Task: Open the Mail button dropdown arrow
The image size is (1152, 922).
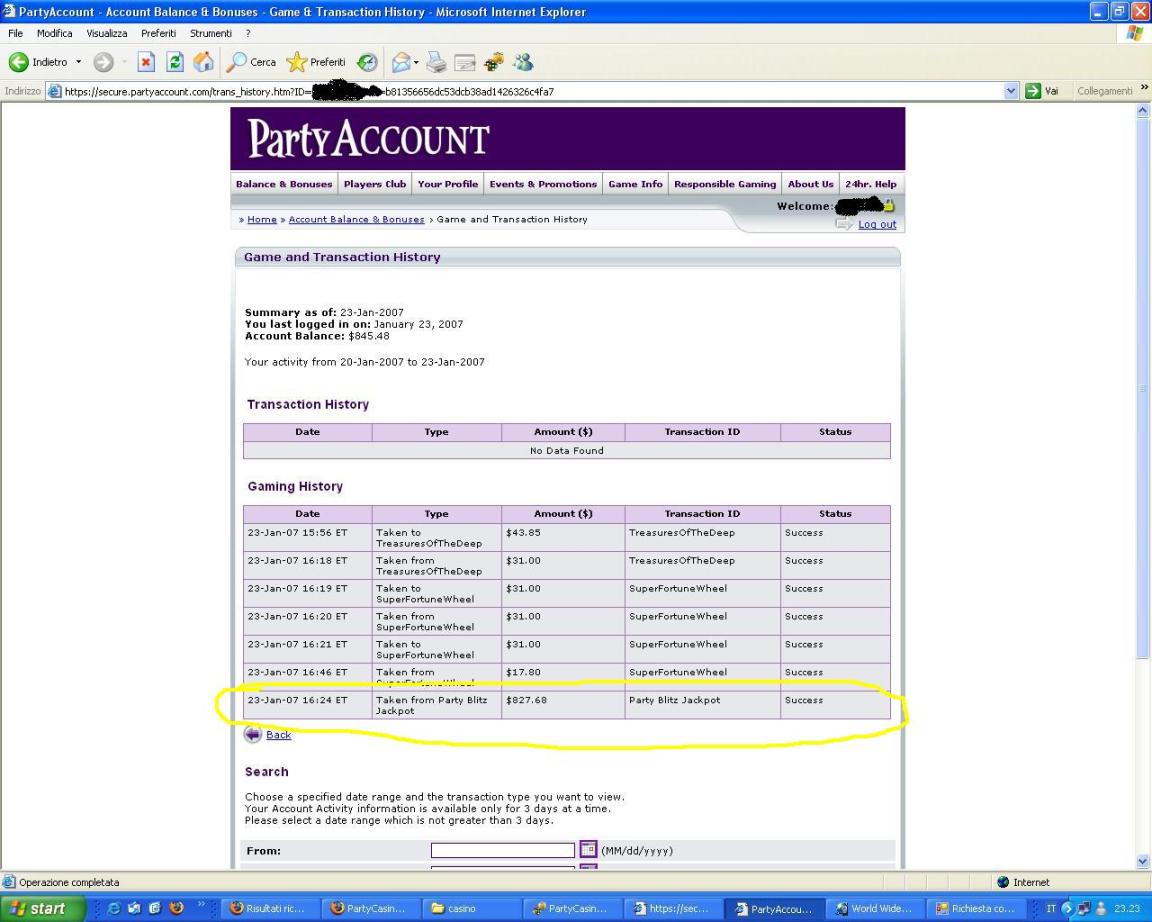Action: pos(416,62)
